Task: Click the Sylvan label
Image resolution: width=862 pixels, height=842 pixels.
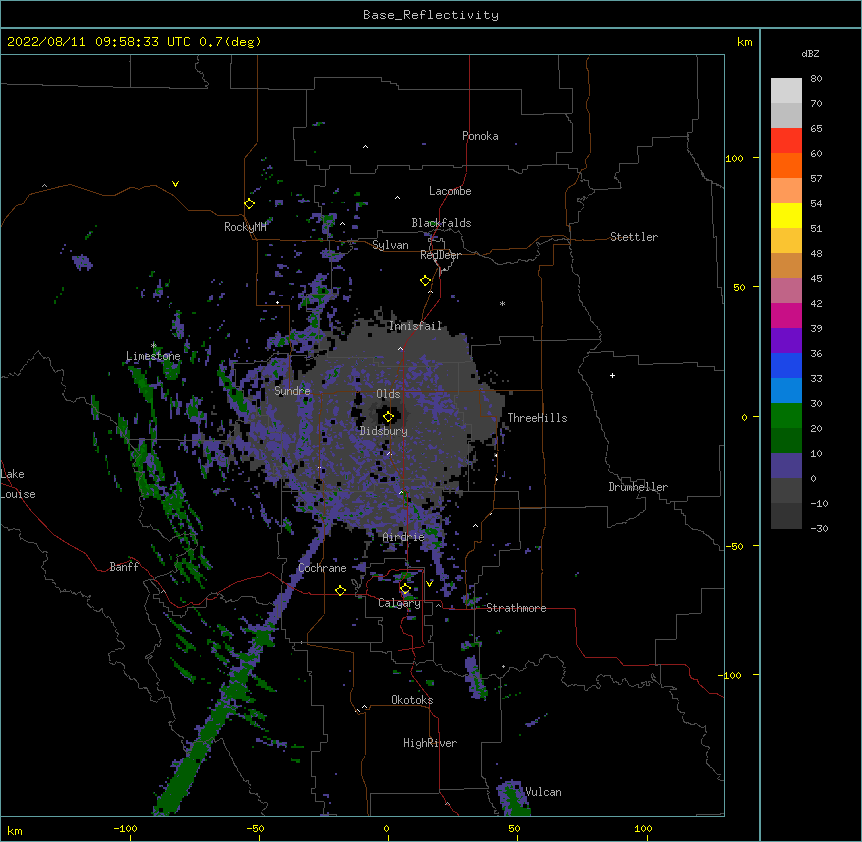Action: click(x=390, y=245)
